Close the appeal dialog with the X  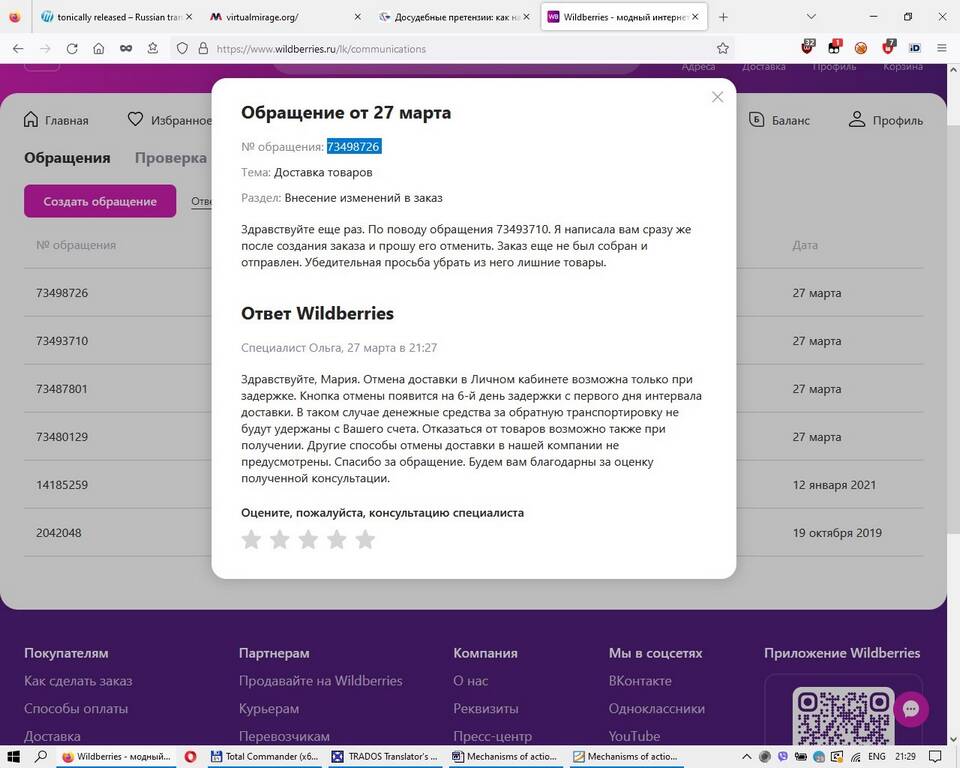click(717, 97)
